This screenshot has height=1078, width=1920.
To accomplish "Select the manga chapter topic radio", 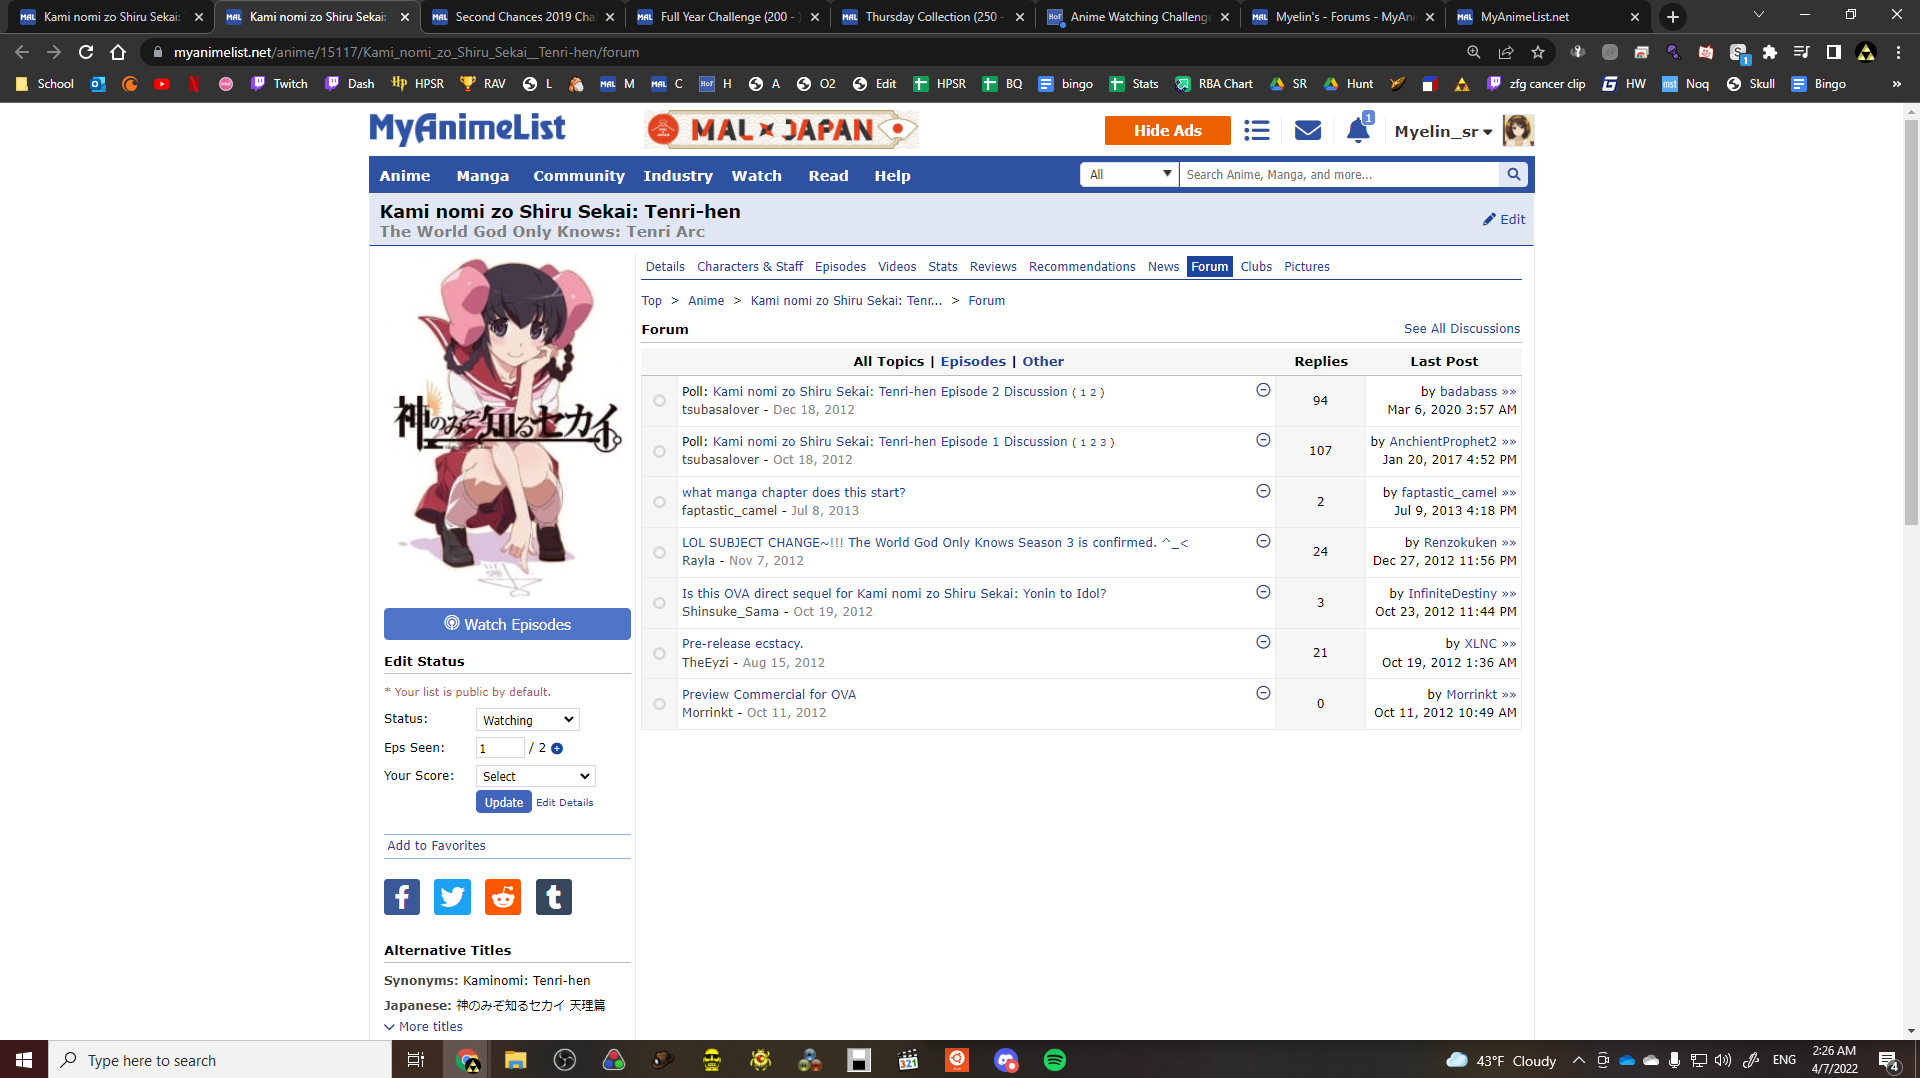I will [x=659, y=502].
